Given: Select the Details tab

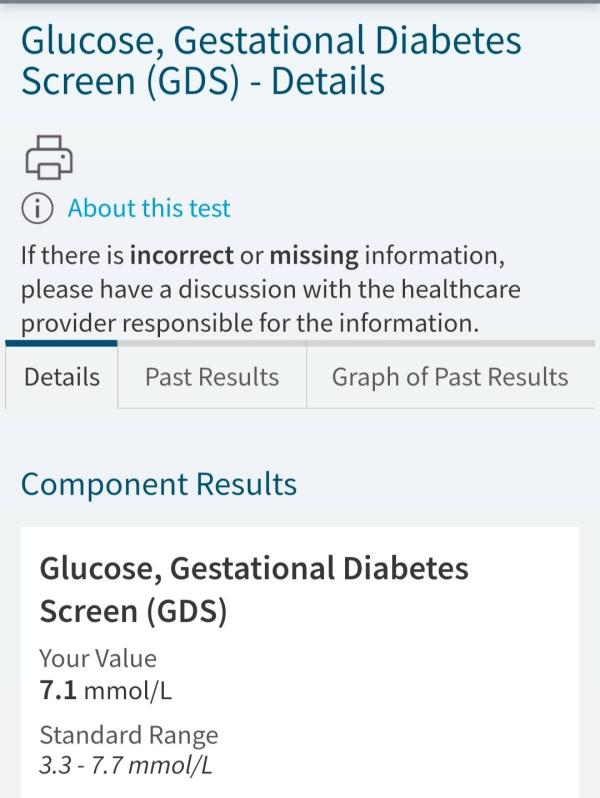Looking at the screenshot, I should (62, 377).
